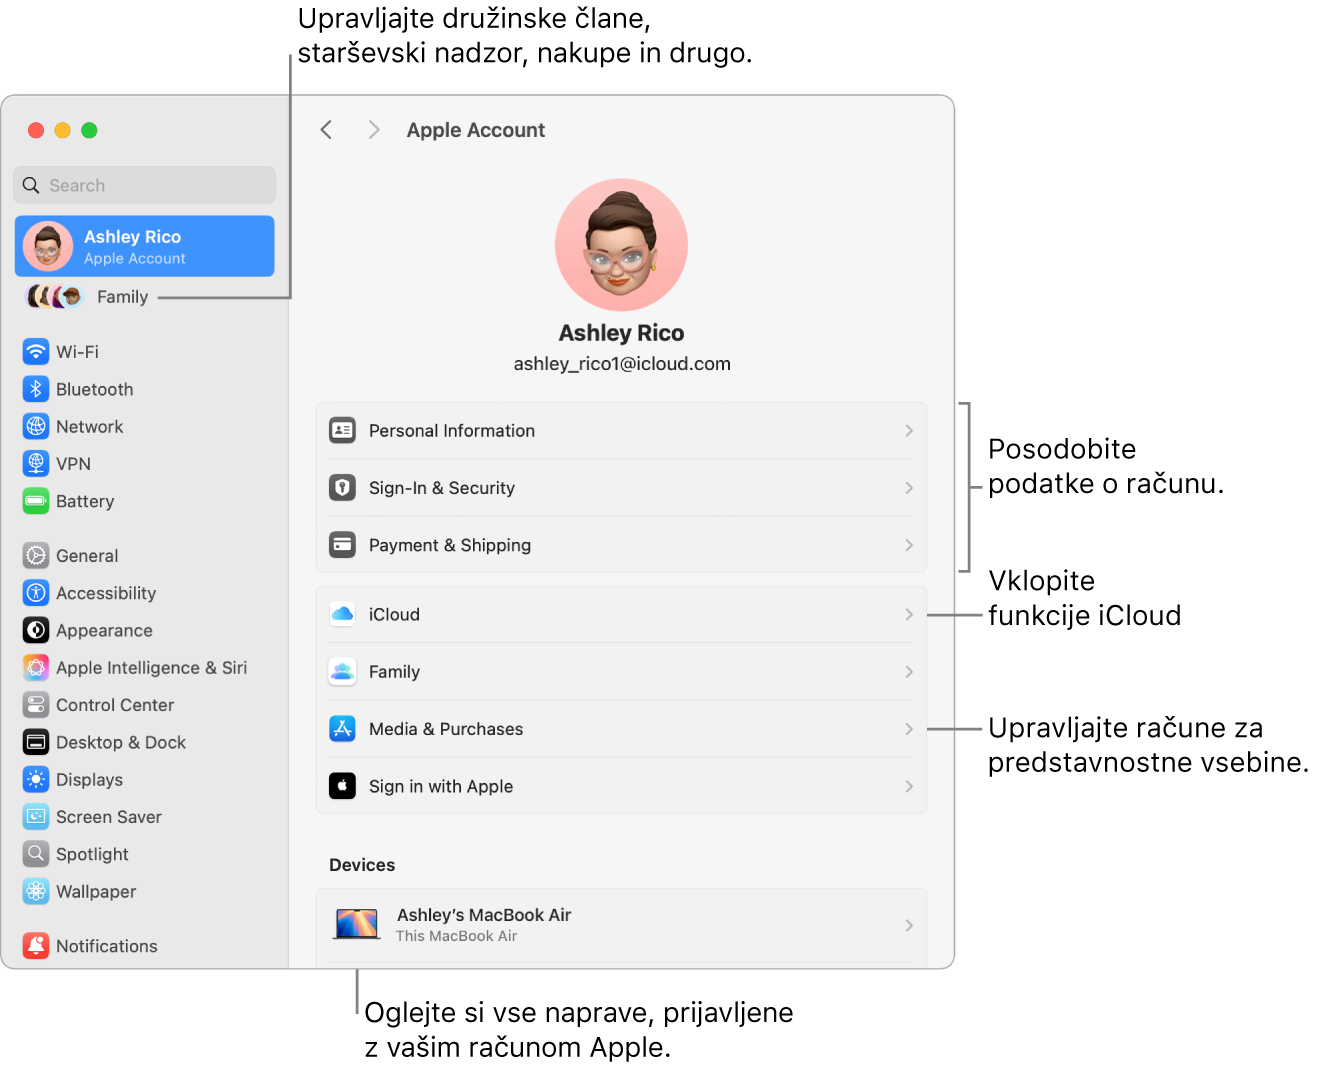Click Payment & Shipping card icon
The image size is (1317, 1069).
[x=342, y=545]
